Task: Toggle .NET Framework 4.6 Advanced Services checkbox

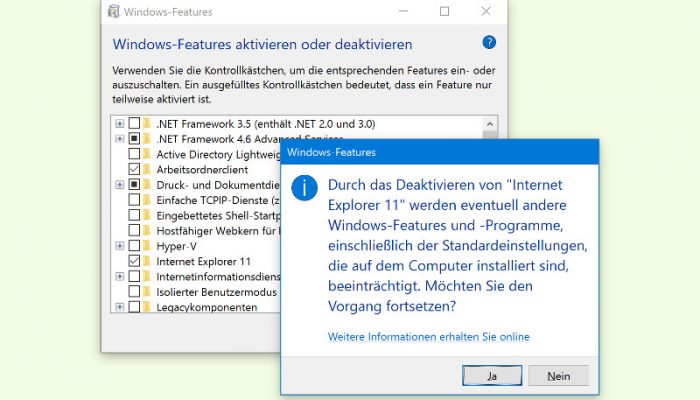Action: [x=134, y=139]
